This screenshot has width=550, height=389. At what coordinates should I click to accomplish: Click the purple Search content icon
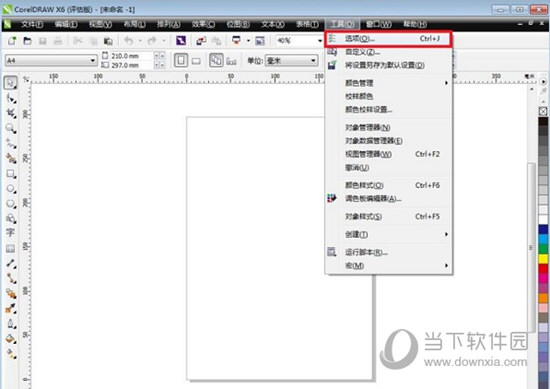tap(181, 41)
